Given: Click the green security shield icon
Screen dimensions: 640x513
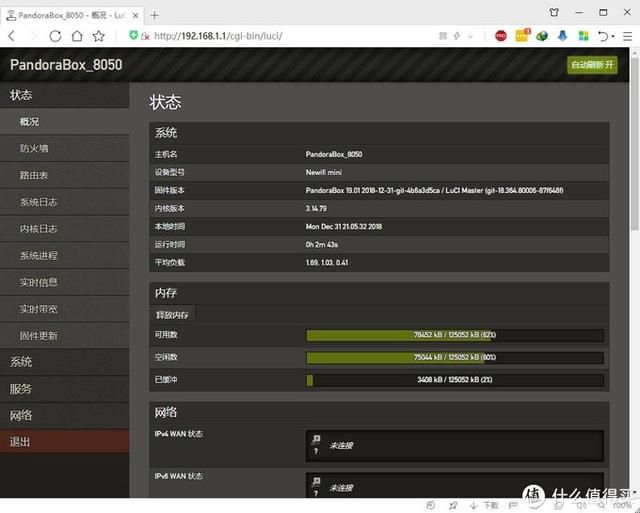Looking at the screenshot, I should [133, 35].
